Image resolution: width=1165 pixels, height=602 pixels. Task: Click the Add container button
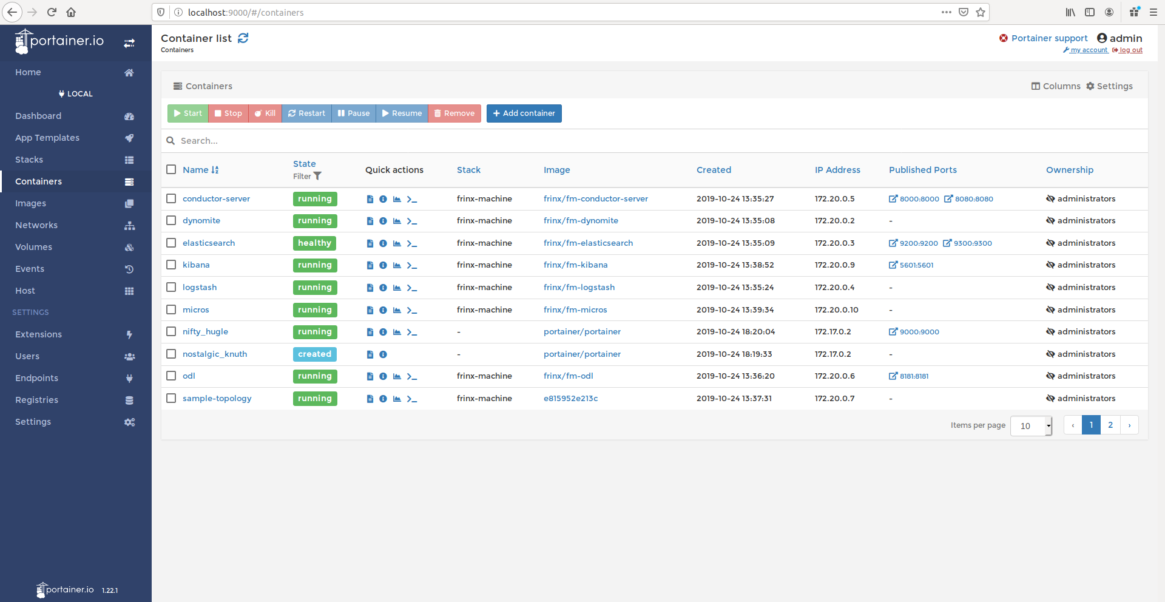coord(524,114)
